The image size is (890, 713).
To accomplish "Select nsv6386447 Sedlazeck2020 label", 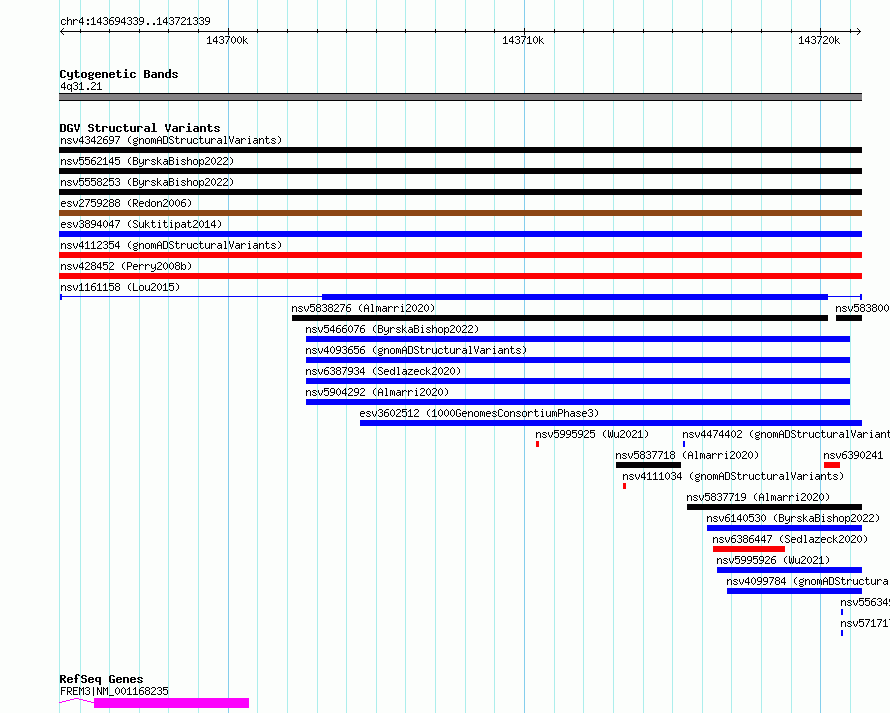I will (790, 539).
